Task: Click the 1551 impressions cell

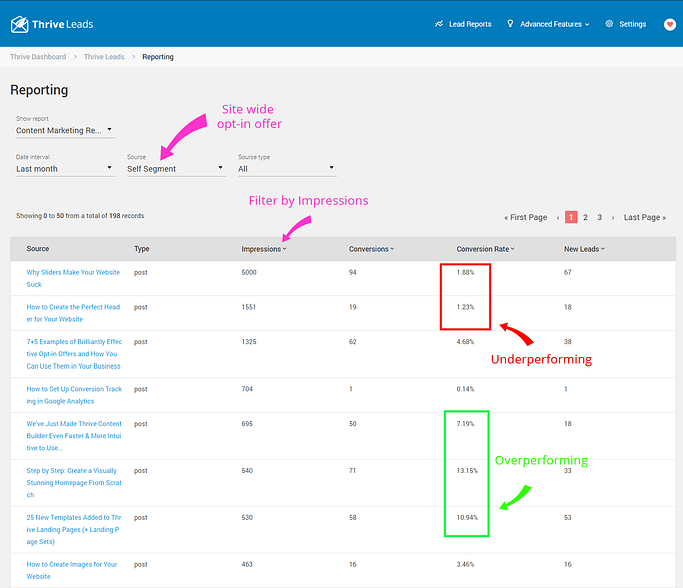Action: (249, 307)
